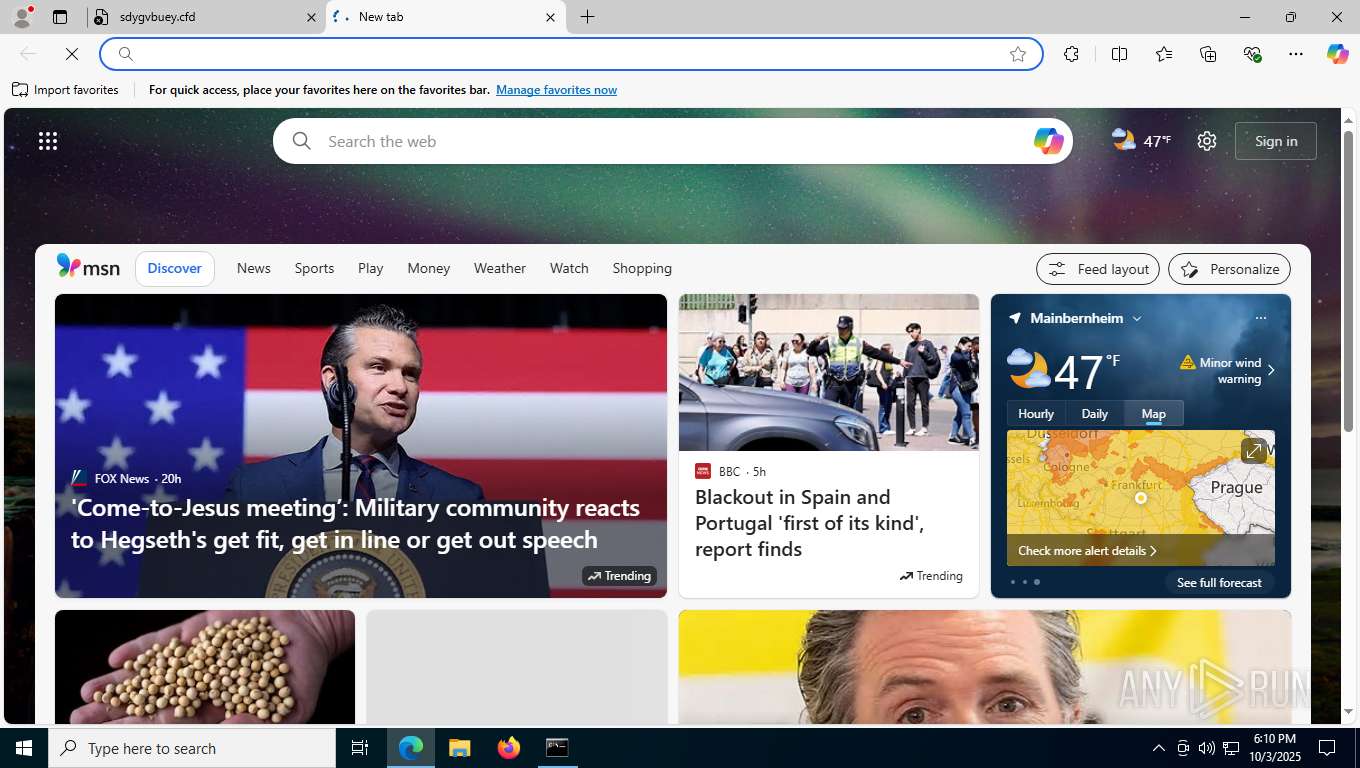Viewport: 1360px width, 768px height.
Task: Focus the browser address bar
Action: coord(570,54)
